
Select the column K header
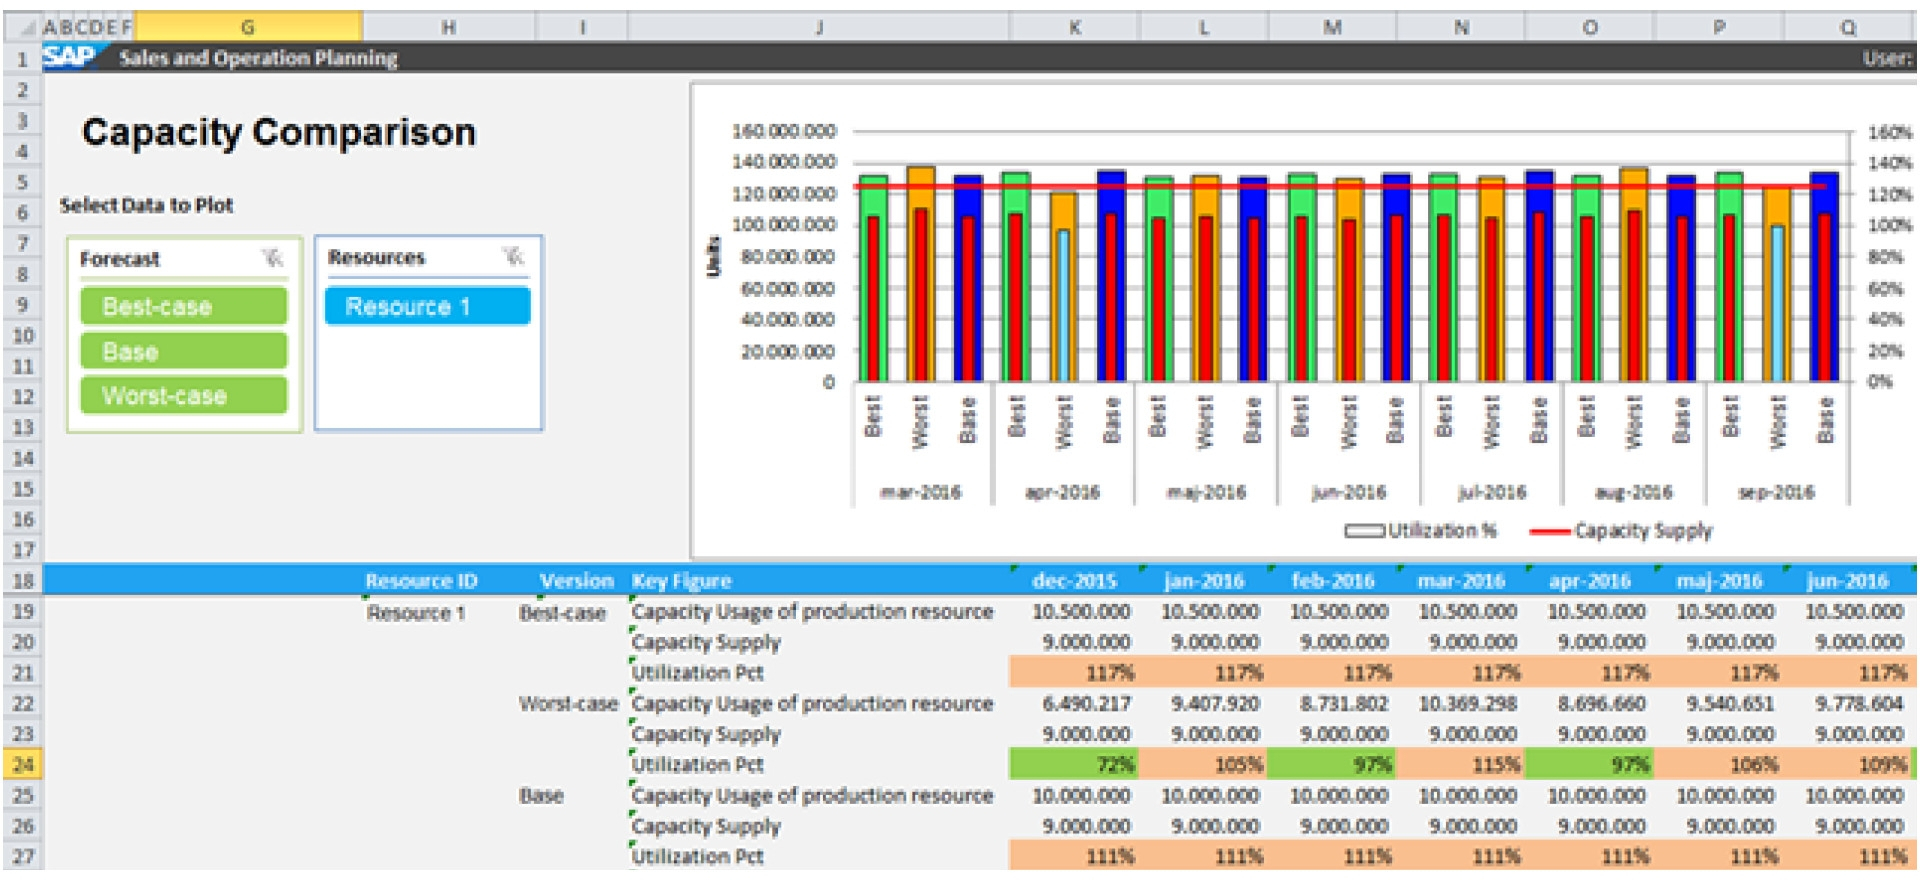(x=1074, y=27)
